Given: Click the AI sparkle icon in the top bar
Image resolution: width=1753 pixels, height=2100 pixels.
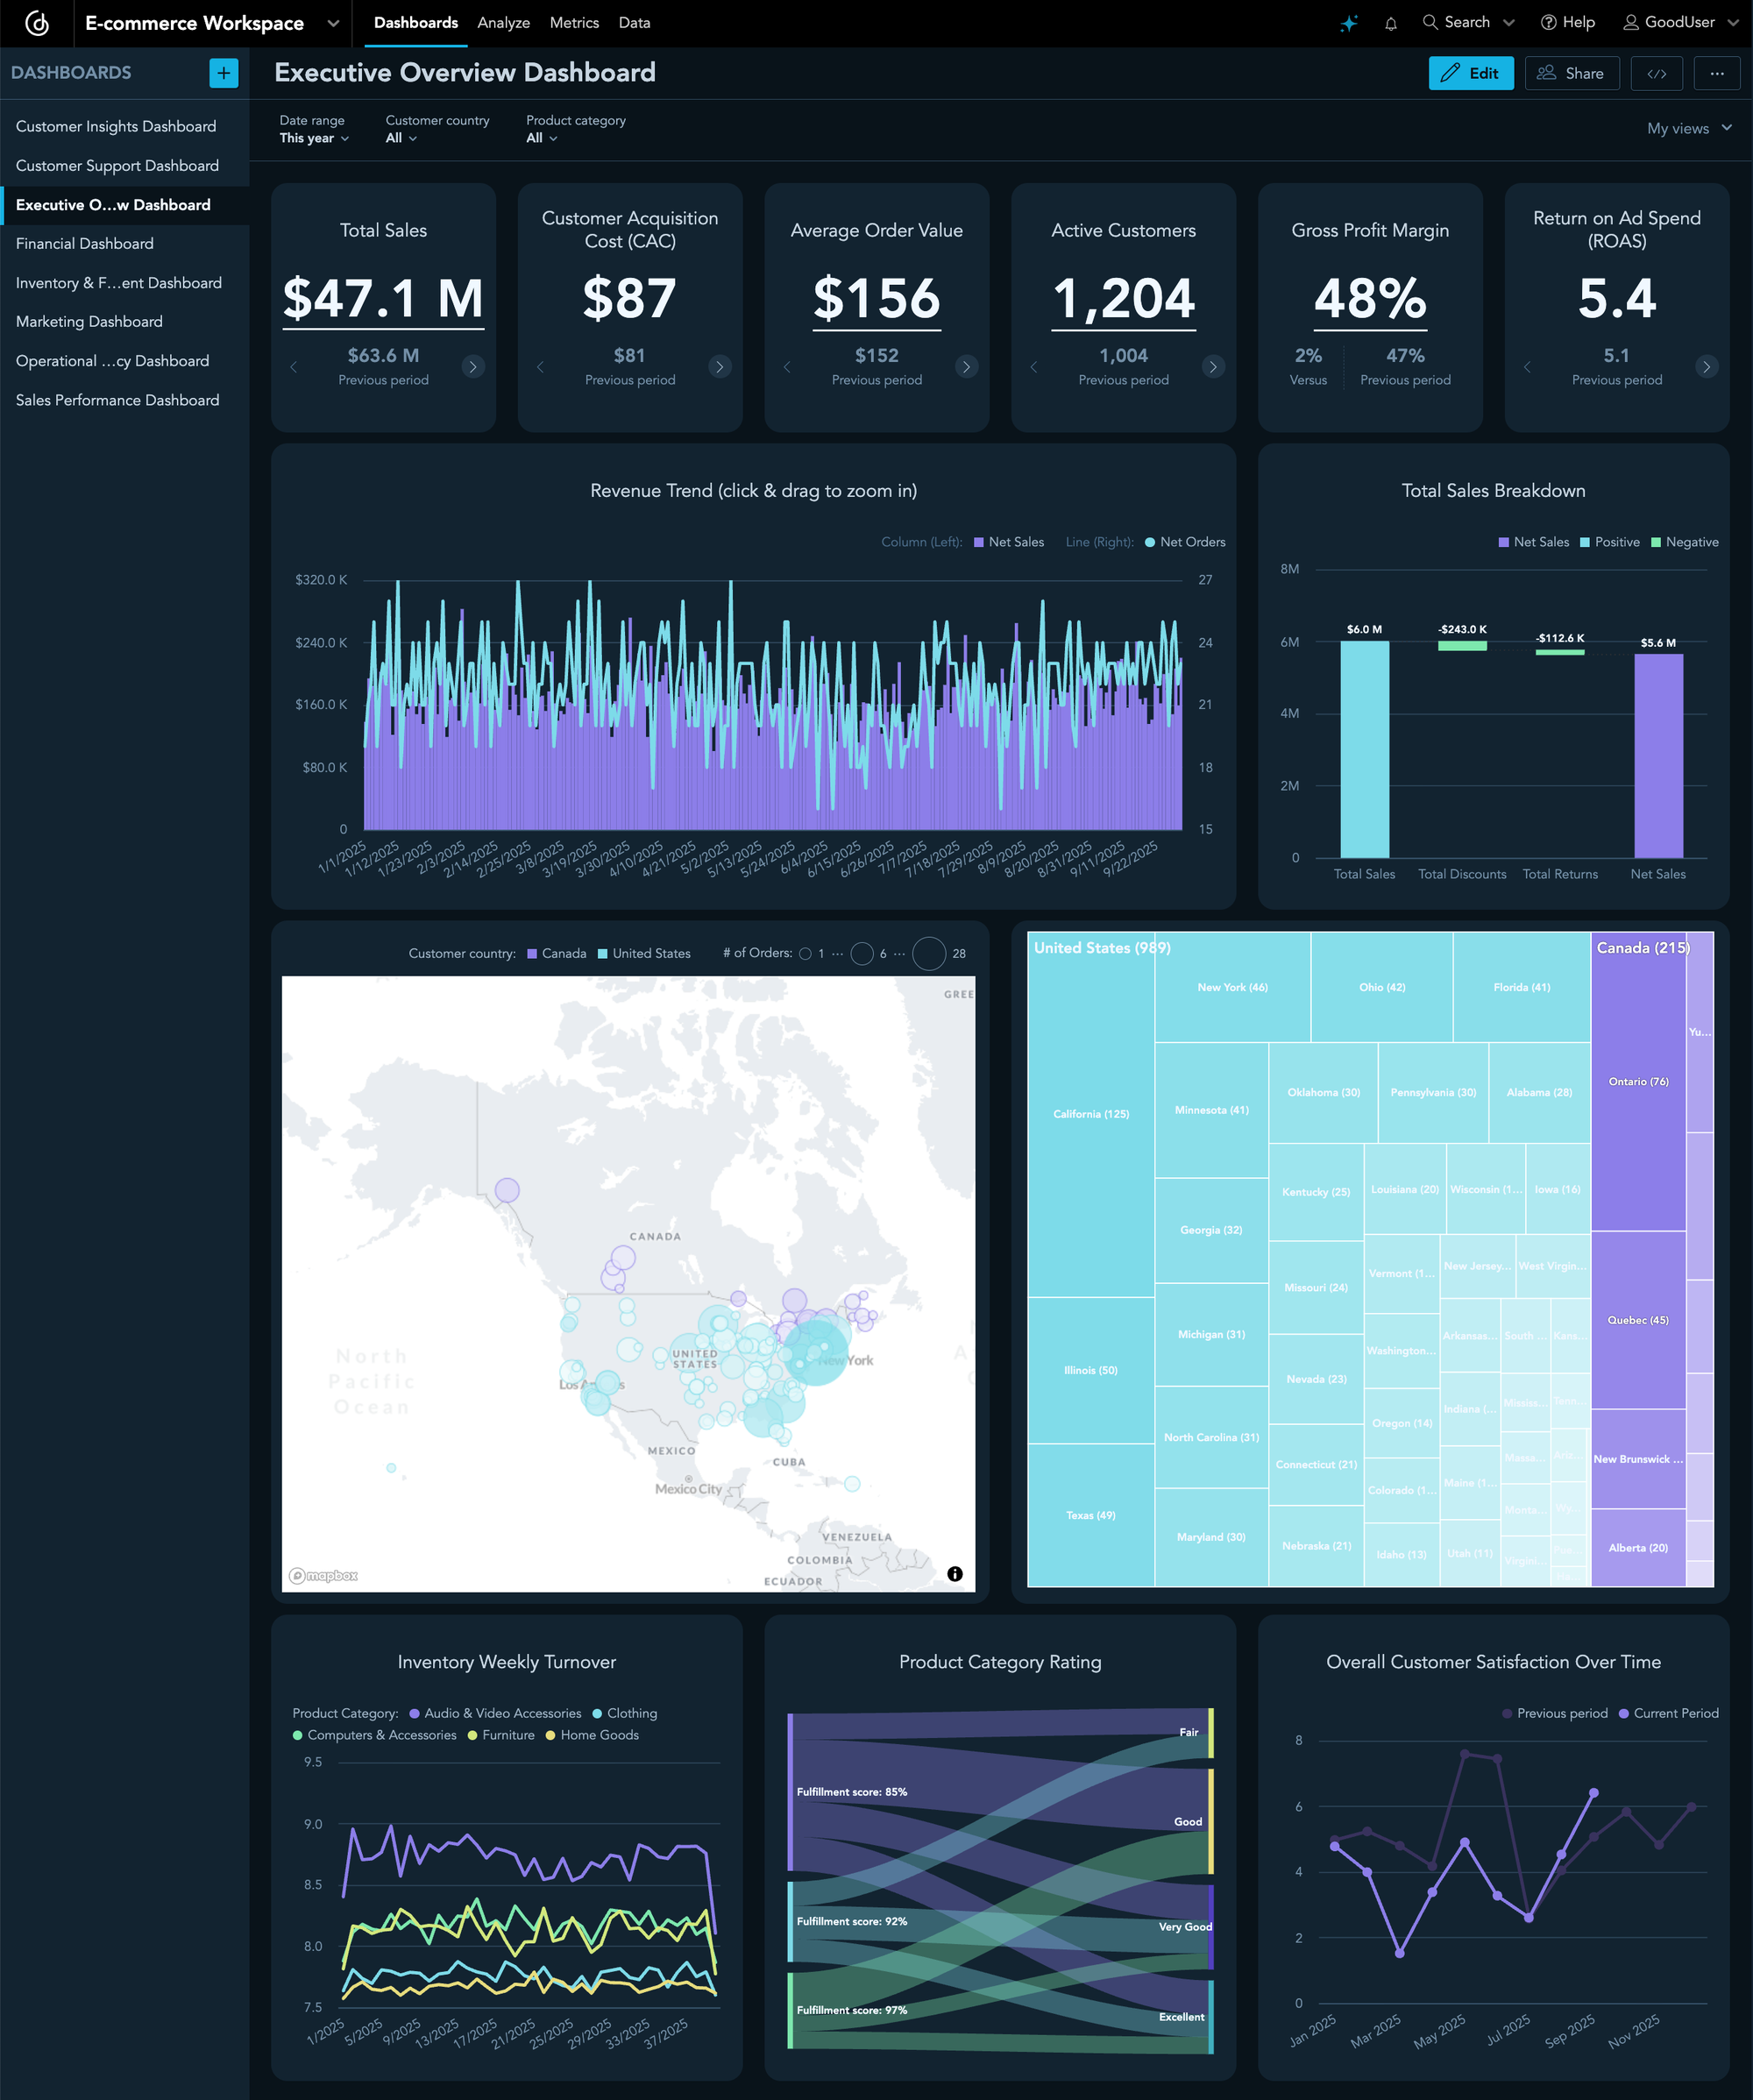Looking at the screenshot, I should tap(1350, 22).
